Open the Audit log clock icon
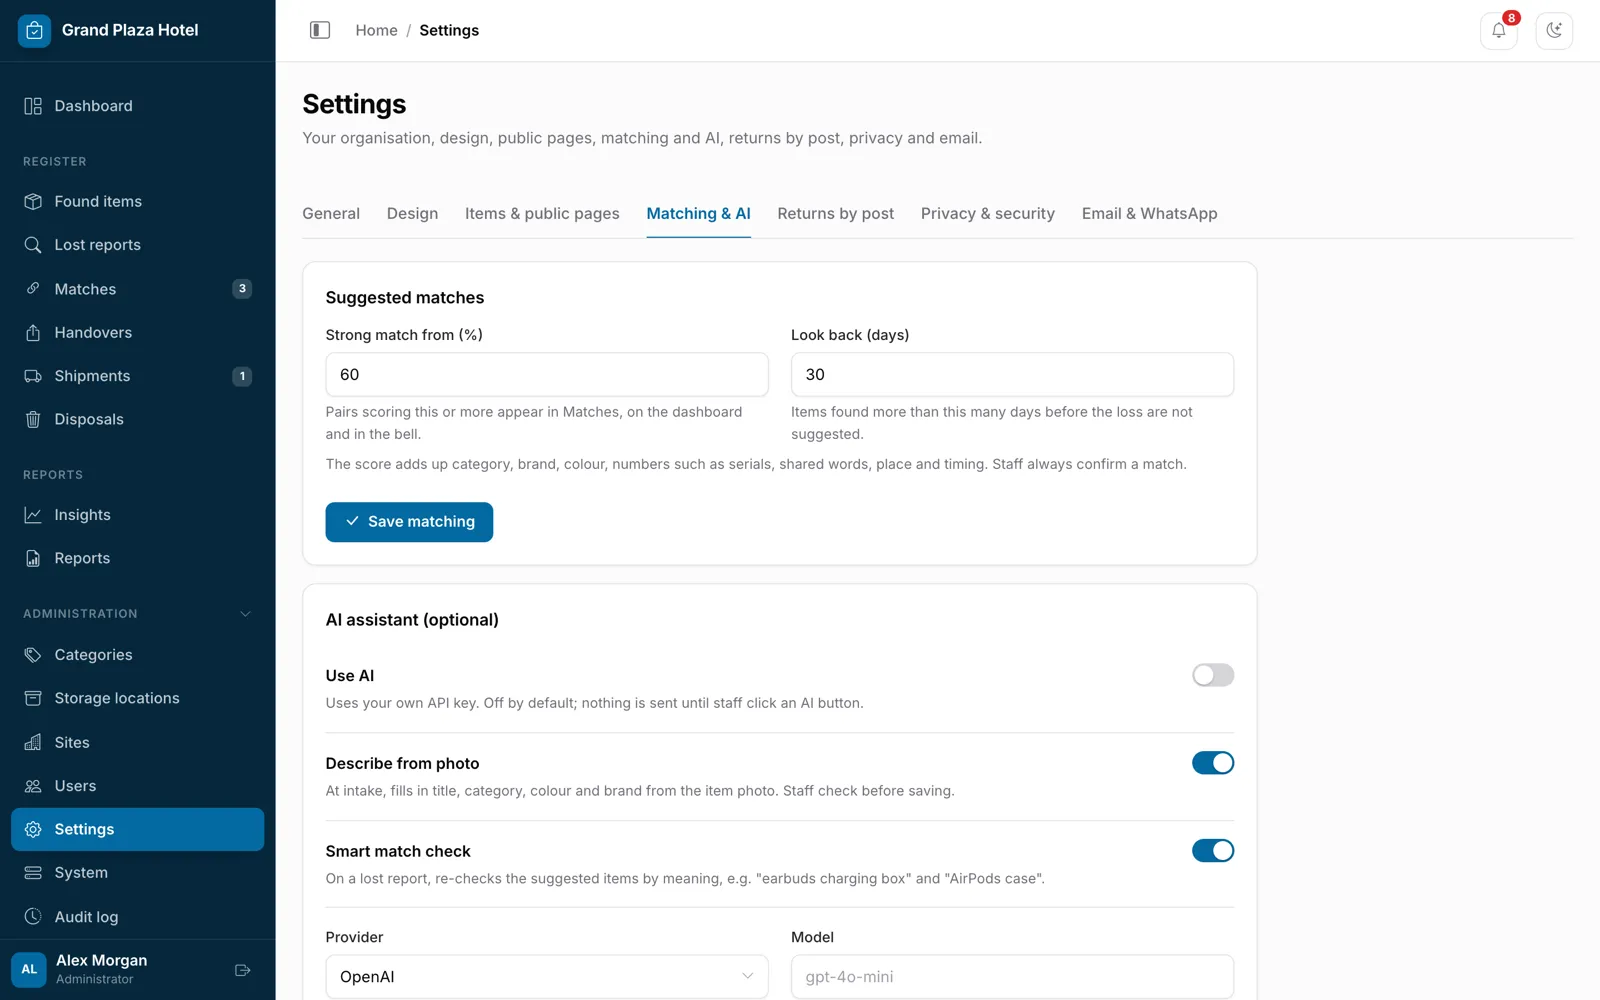This screenshot has width=1600, height=1000. tap(33, 916)
